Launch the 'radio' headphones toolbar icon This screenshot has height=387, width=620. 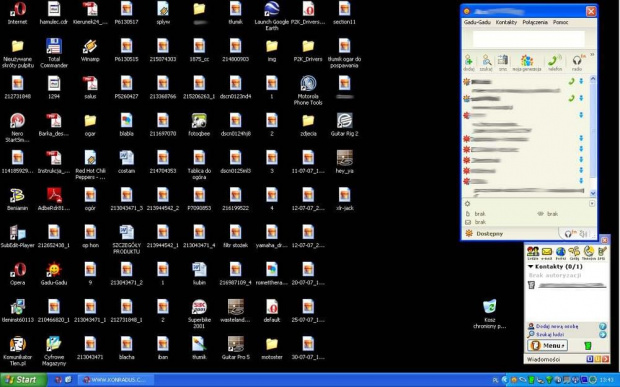pyautogui.click(x=577, y=62)
